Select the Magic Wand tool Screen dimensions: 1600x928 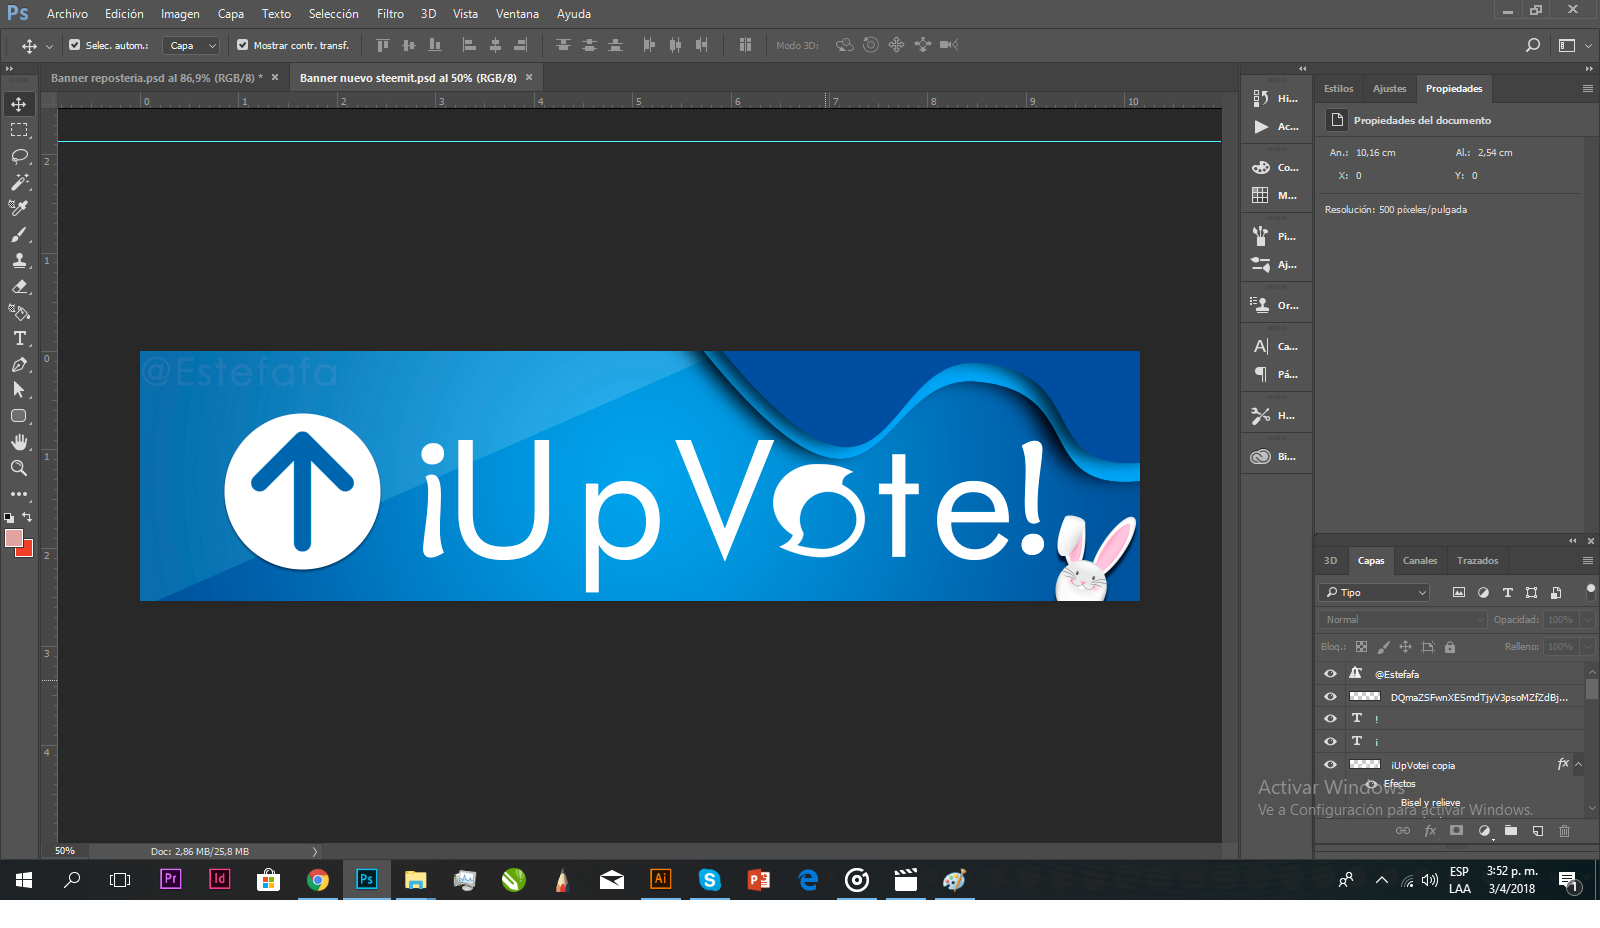pos(19,182)
